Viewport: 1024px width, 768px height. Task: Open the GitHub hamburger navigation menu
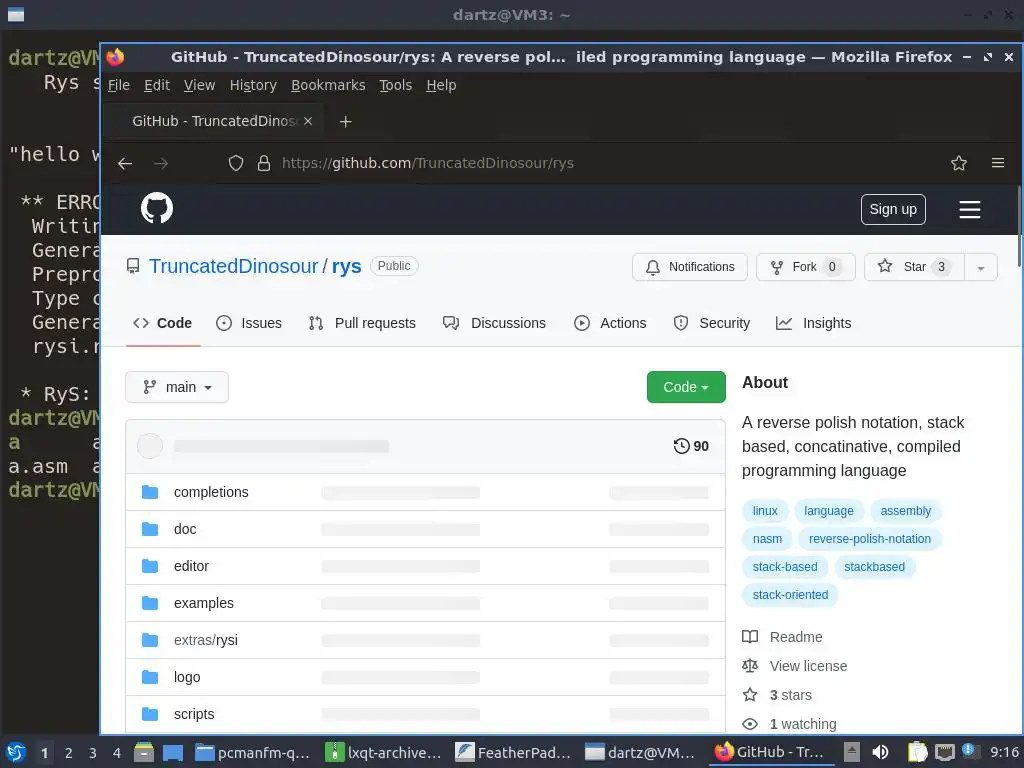point(969,210)
